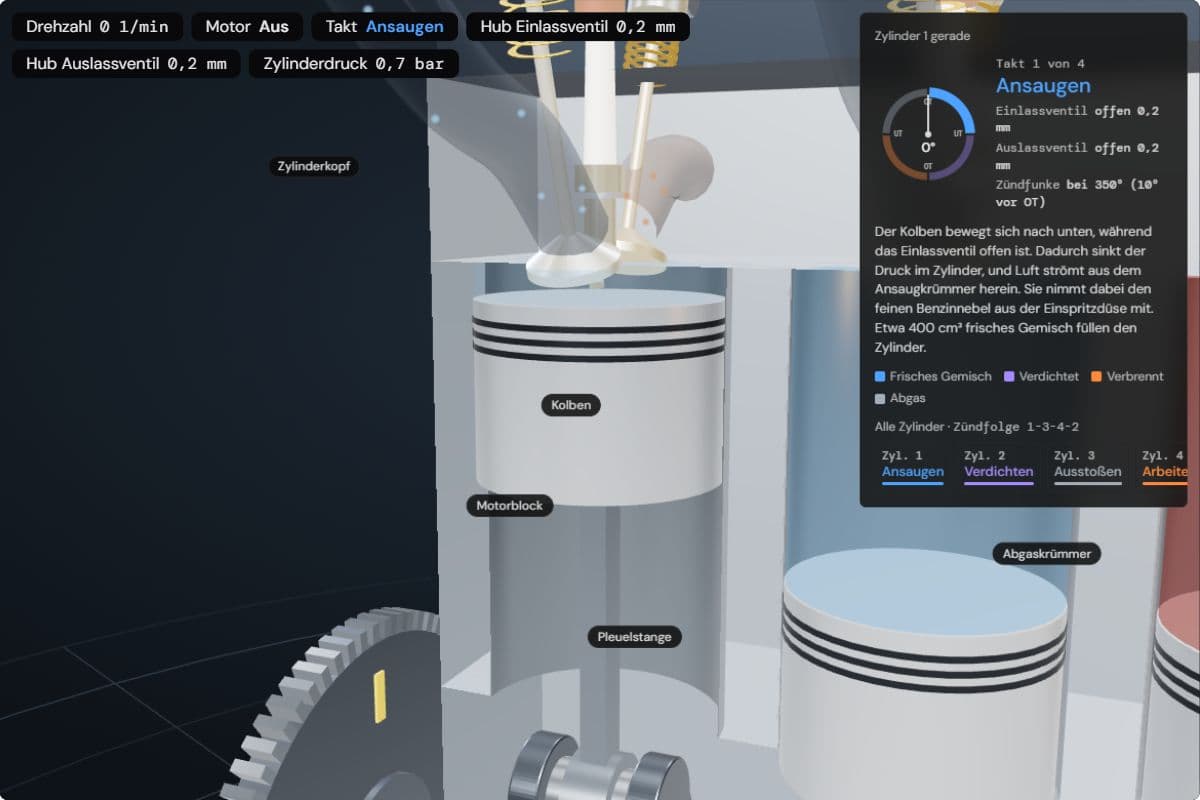Select the Zylinderkopf label in the 3D view
Screen dimensions: 1200x800
tap(313, 166)
